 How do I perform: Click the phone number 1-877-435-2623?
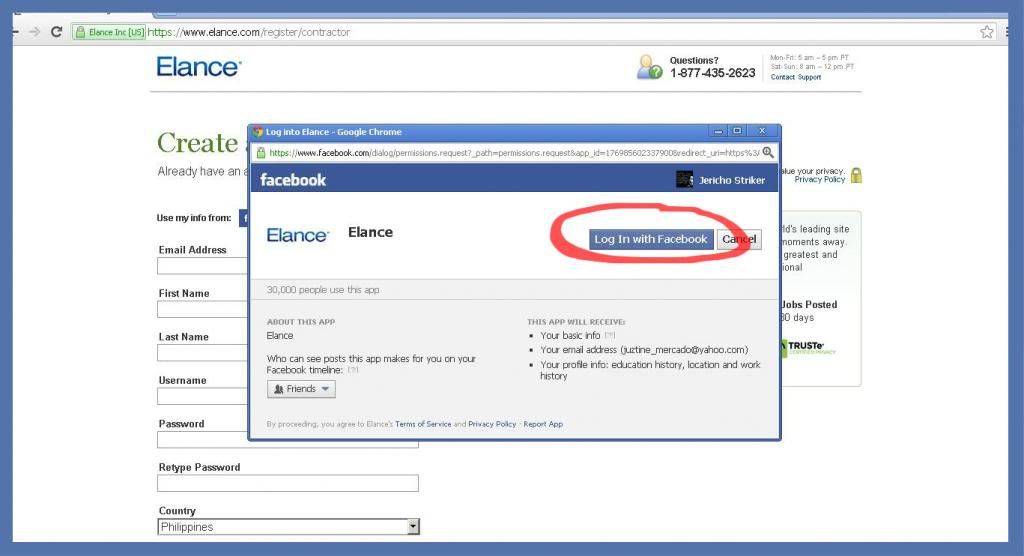(712, 73)
